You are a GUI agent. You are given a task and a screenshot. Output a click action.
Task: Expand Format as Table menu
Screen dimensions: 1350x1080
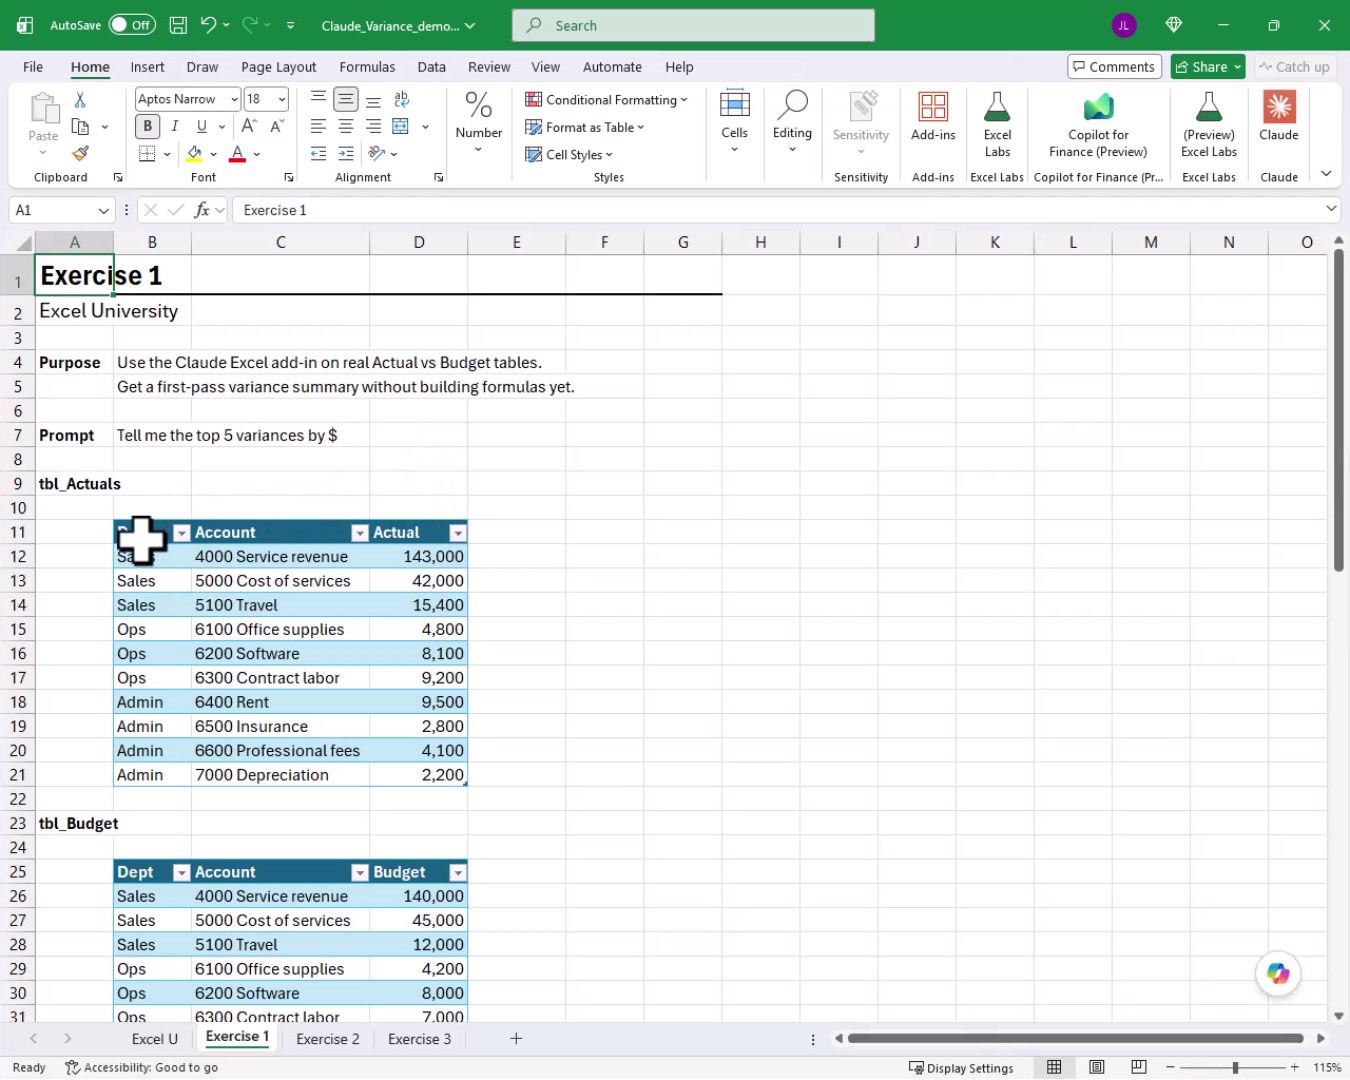coord(584,127)
